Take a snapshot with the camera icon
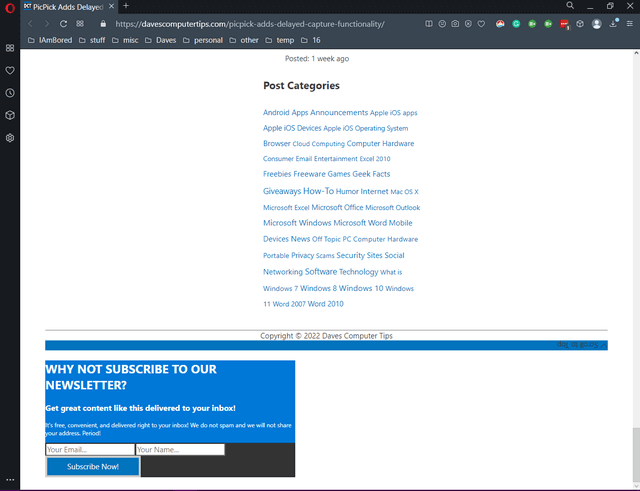Image resolution: width=640 pixels, height=491 pixels. click(455, 24)
